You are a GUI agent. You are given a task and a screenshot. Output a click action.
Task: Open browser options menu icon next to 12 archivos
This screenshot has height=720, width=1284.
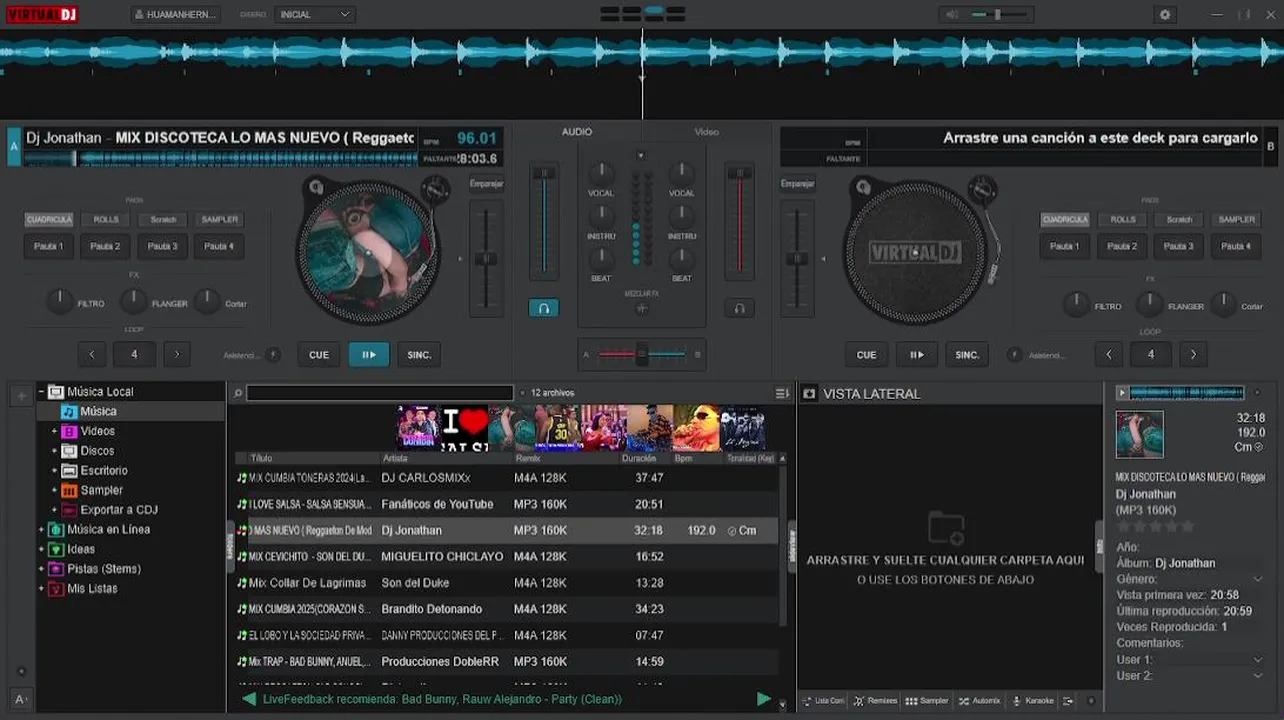(x=782, y=393)
